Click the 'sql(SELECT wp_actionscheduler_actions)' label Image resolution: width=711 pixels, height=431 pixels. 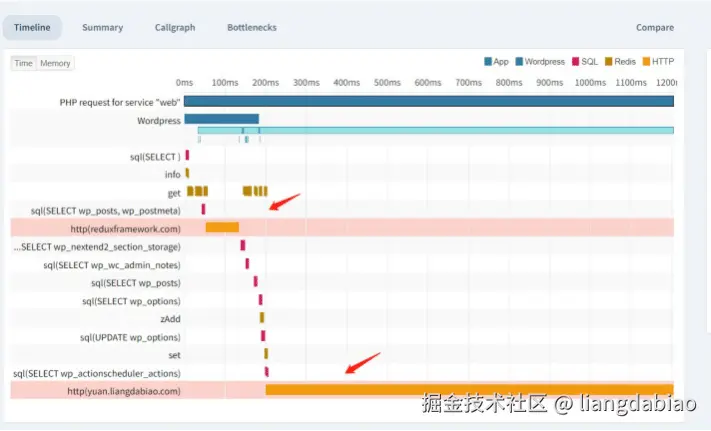(x=97, y=373)
